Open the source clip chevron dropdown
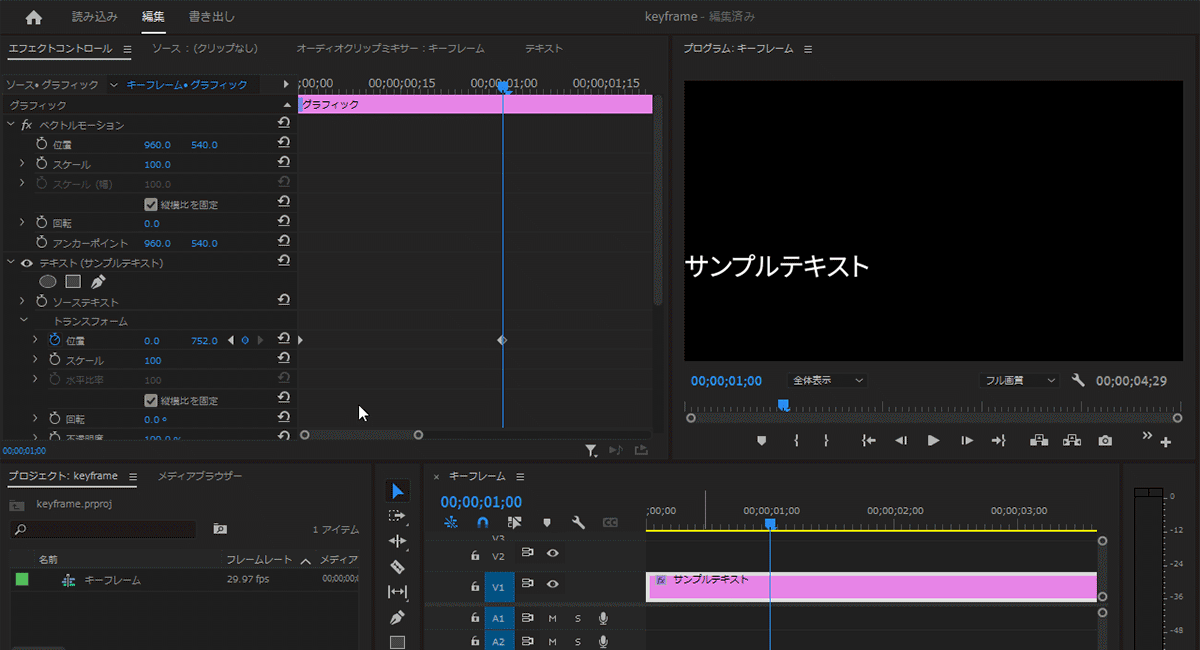 point(114,85)
